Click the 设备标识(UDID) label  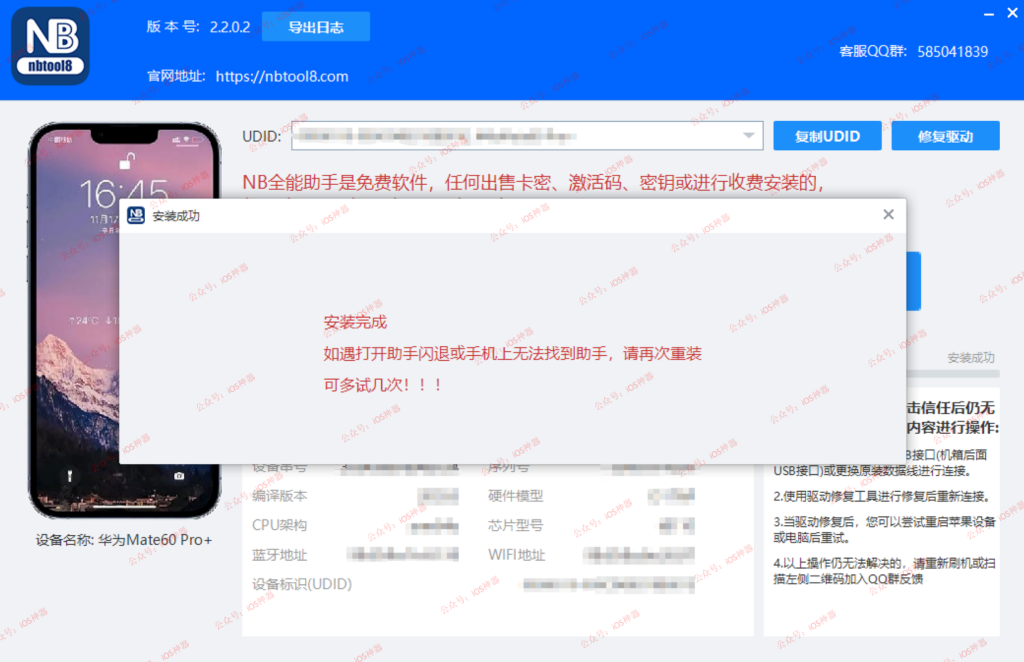[302, 584]
